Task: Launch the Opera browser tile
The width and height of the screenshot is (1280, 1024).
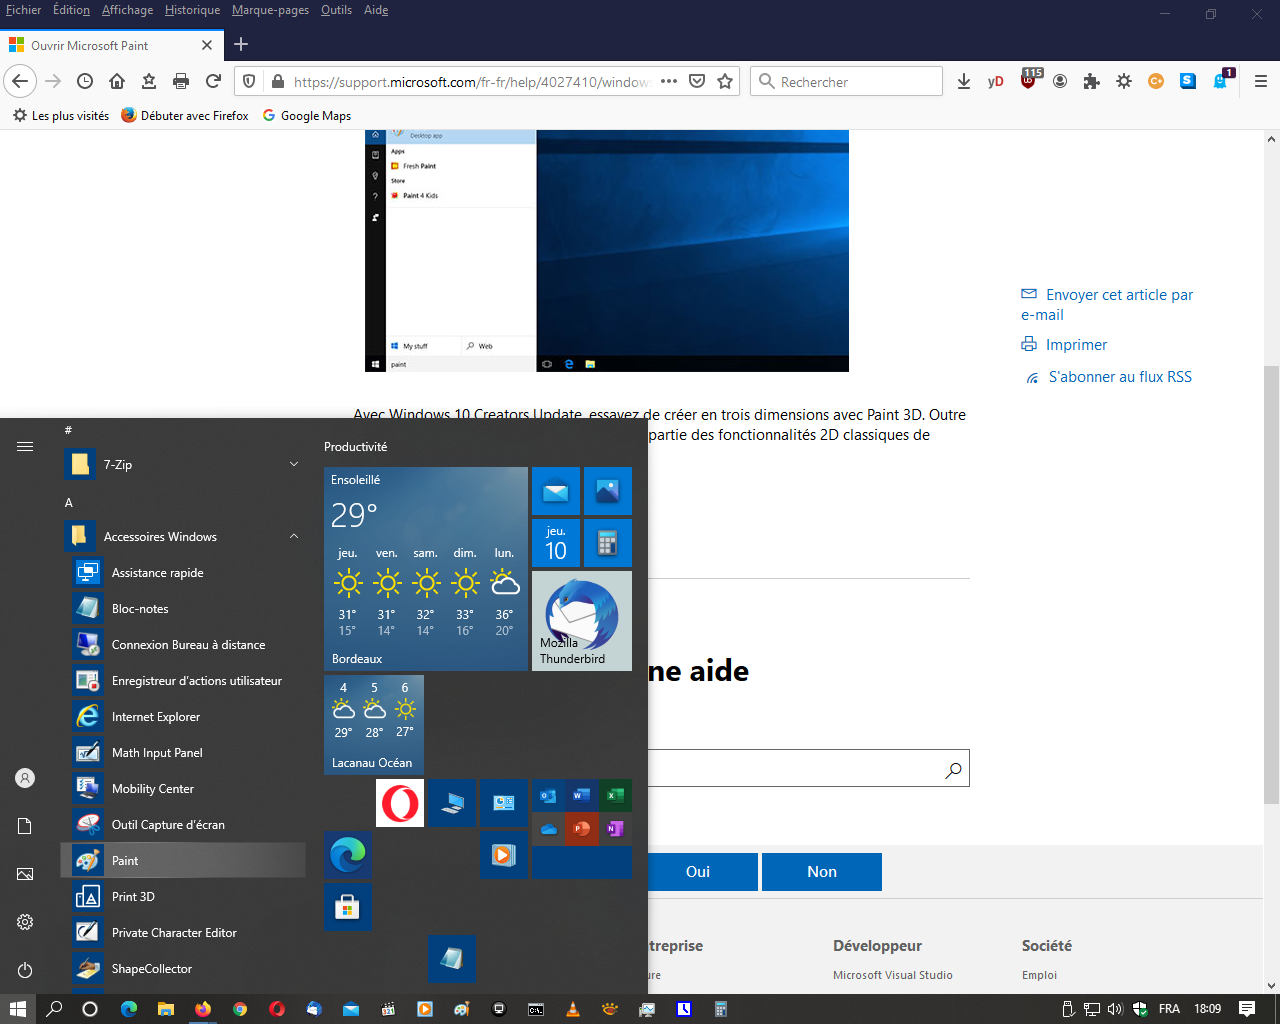Action: (x=400, y=803)
